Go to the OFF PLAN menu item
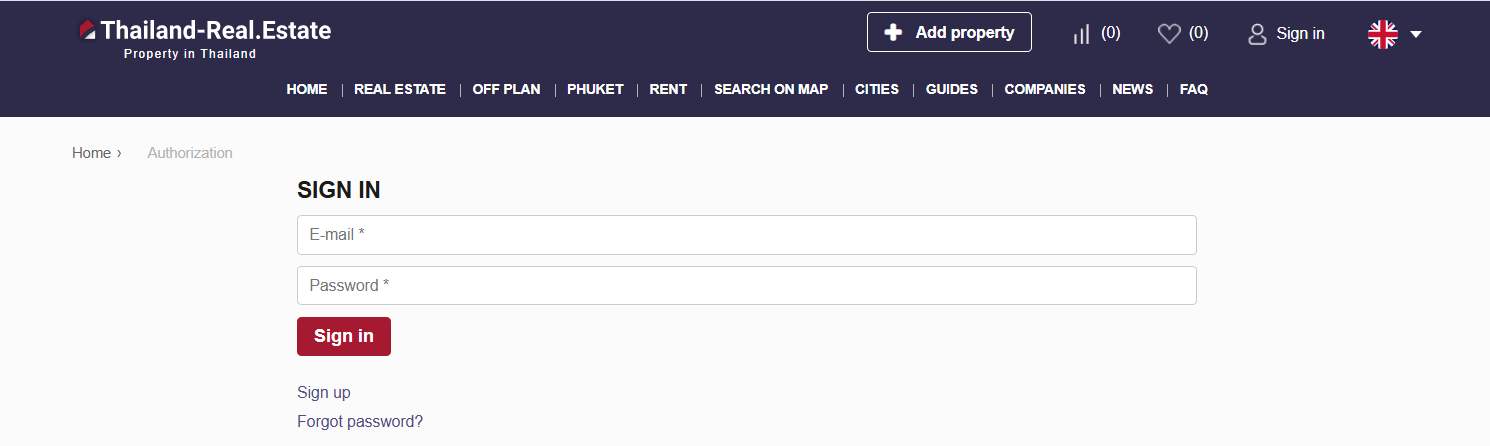 coord(506,89)
